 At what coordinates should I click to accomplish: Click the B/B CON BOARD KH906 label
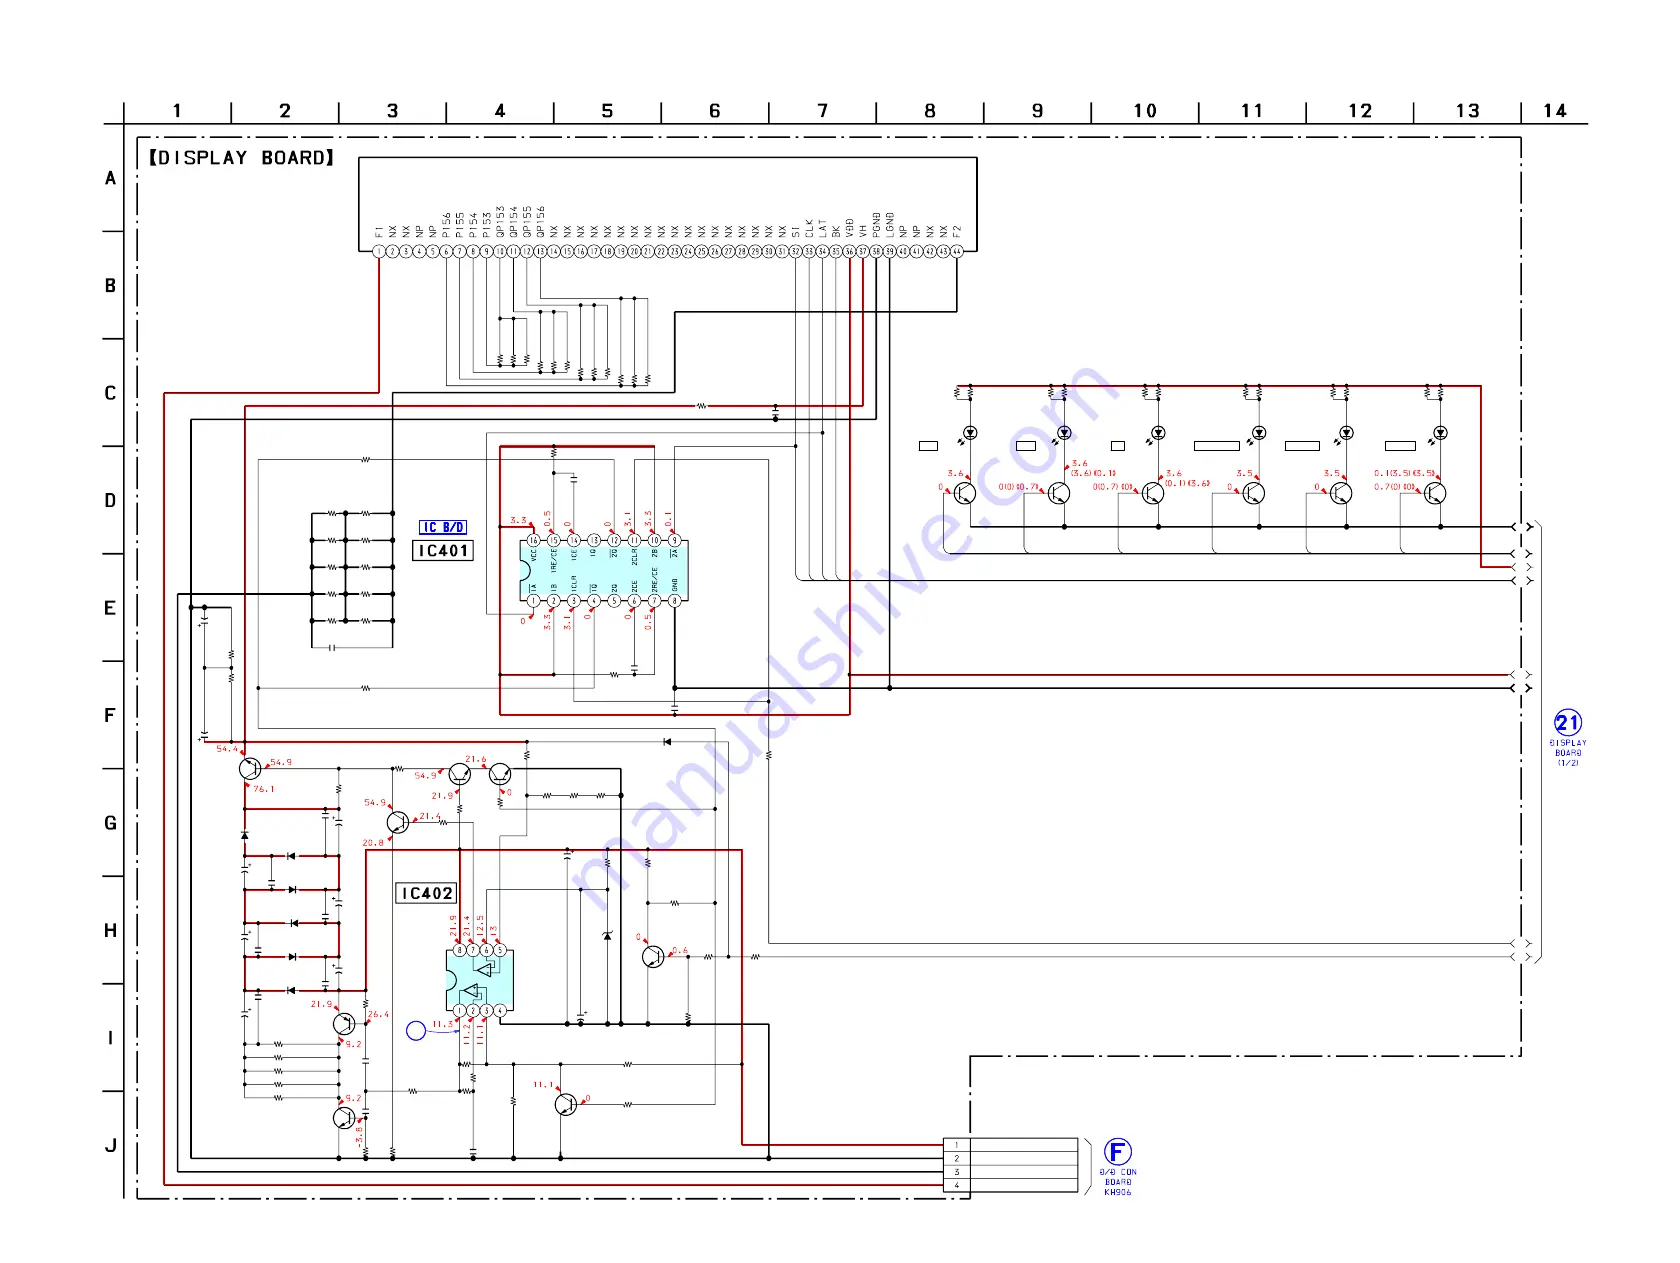click(x=1118, y=1182)
